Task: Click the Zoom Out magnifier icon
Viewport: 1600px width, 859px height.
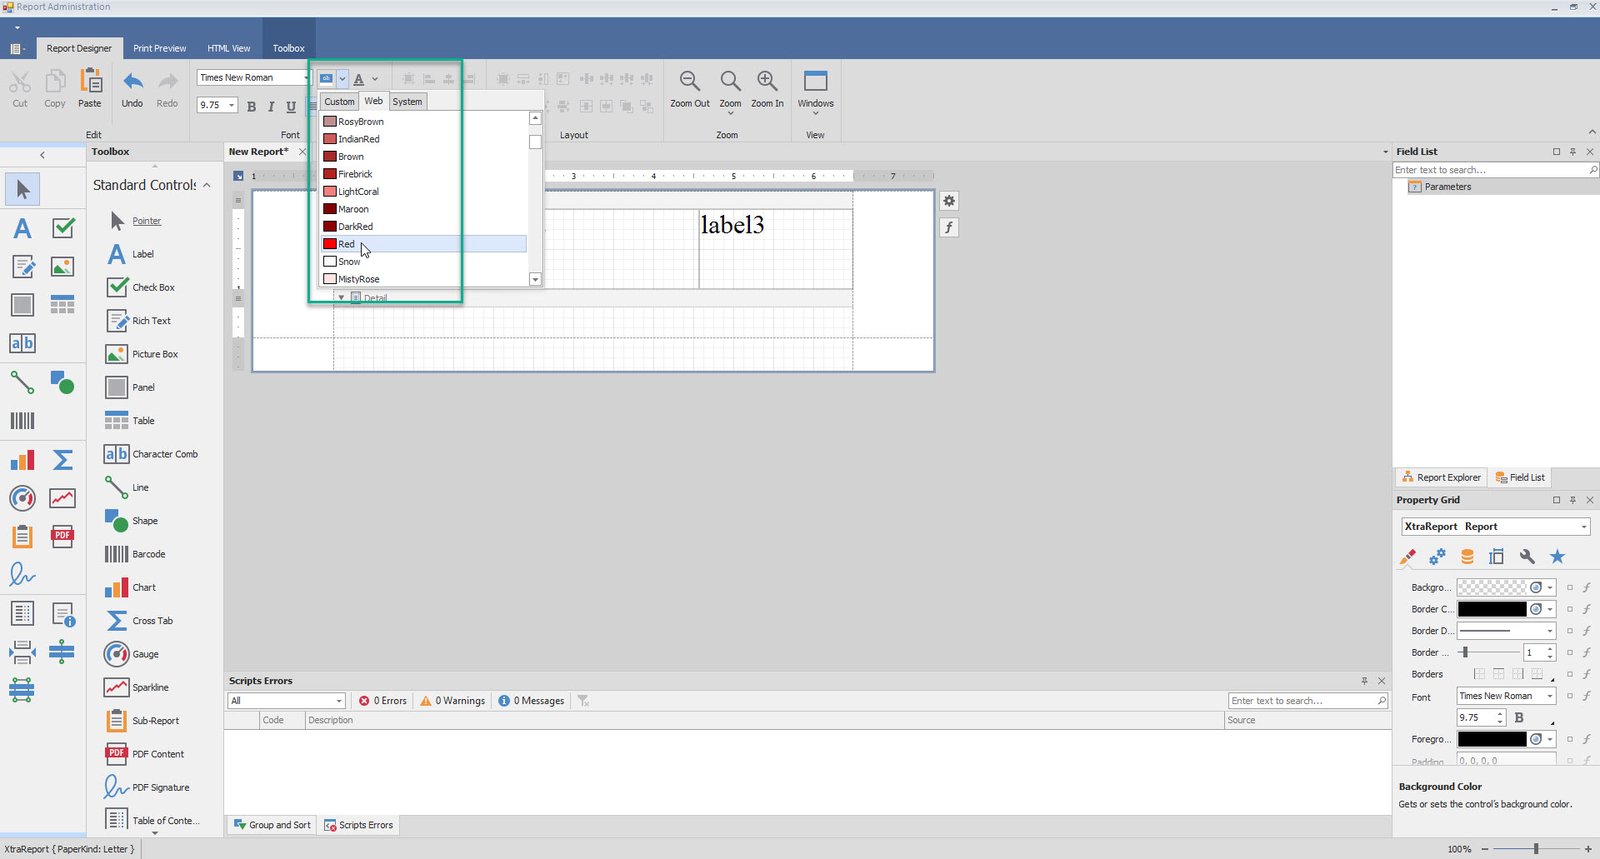Action: (689, 82)
